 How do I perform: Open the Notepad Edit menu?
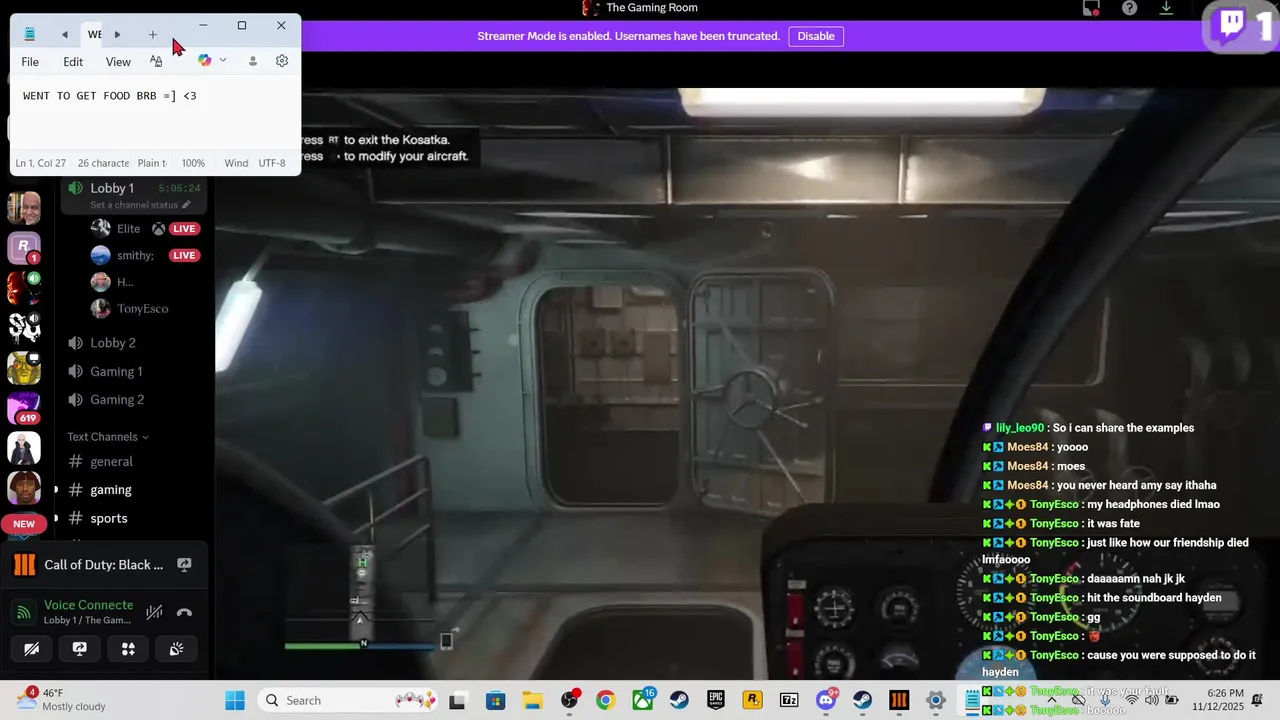point(73,62)
